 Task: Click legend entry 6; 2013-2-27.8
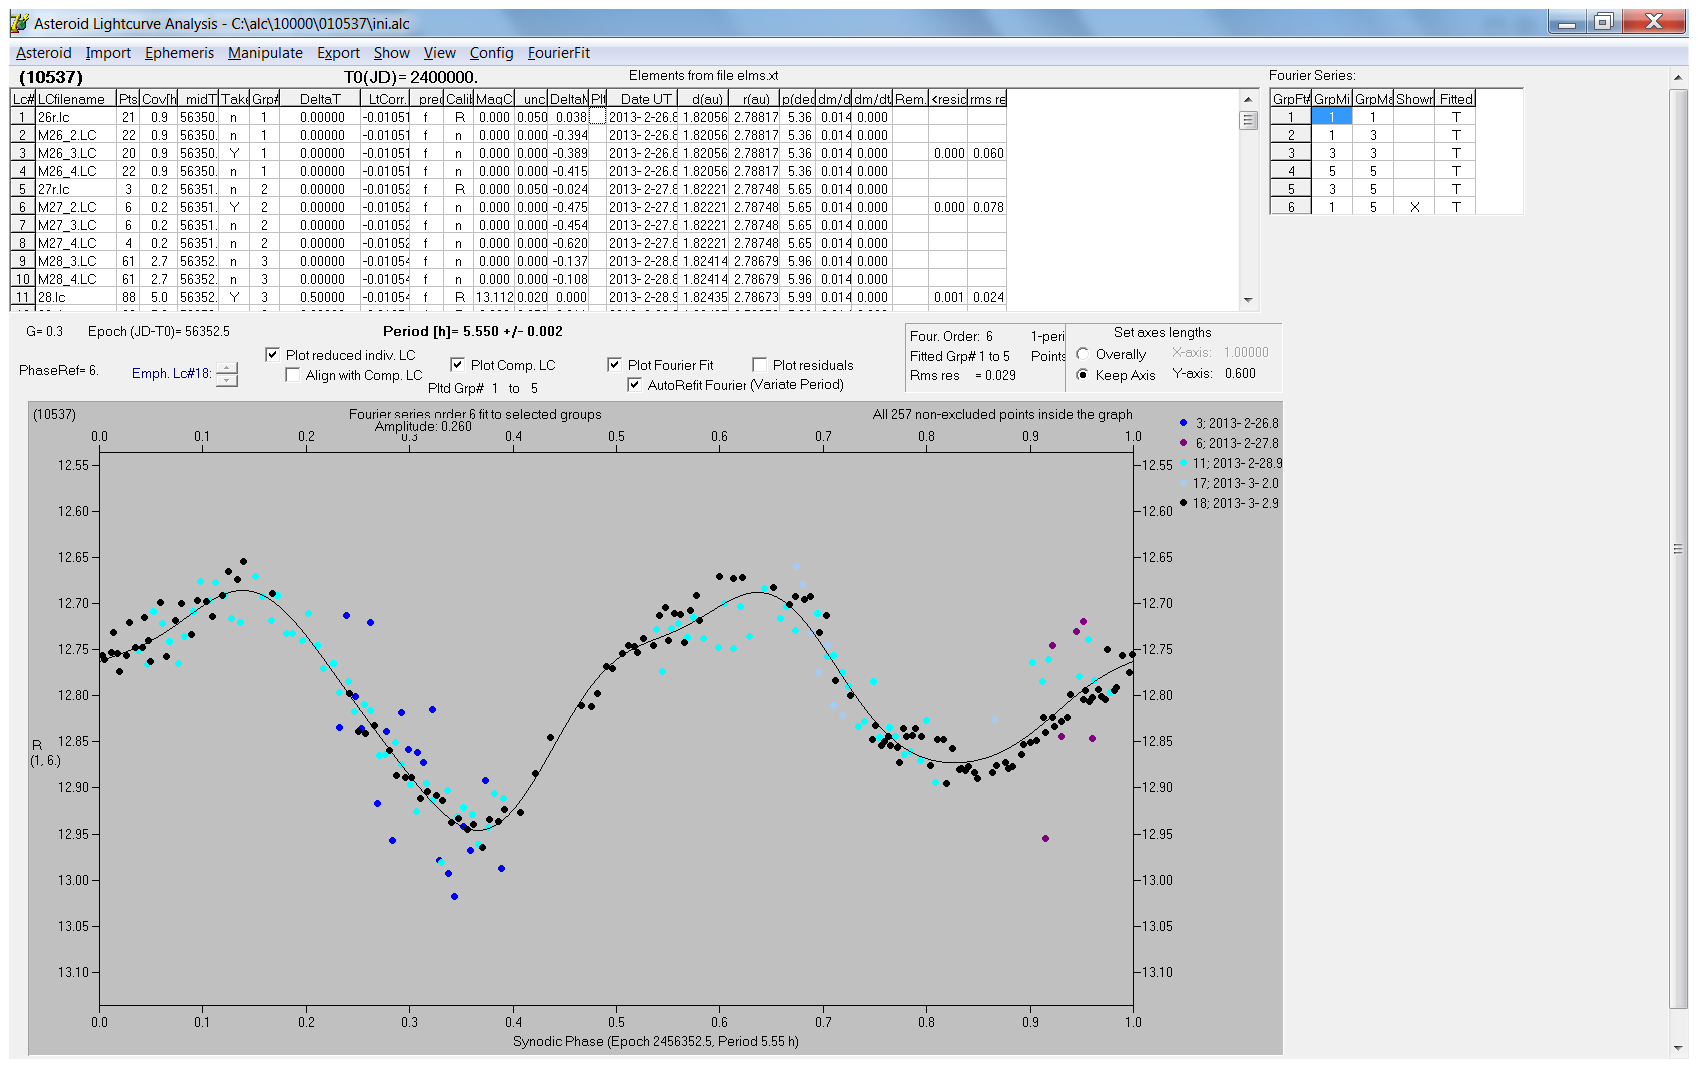(x=1230, y=443)
